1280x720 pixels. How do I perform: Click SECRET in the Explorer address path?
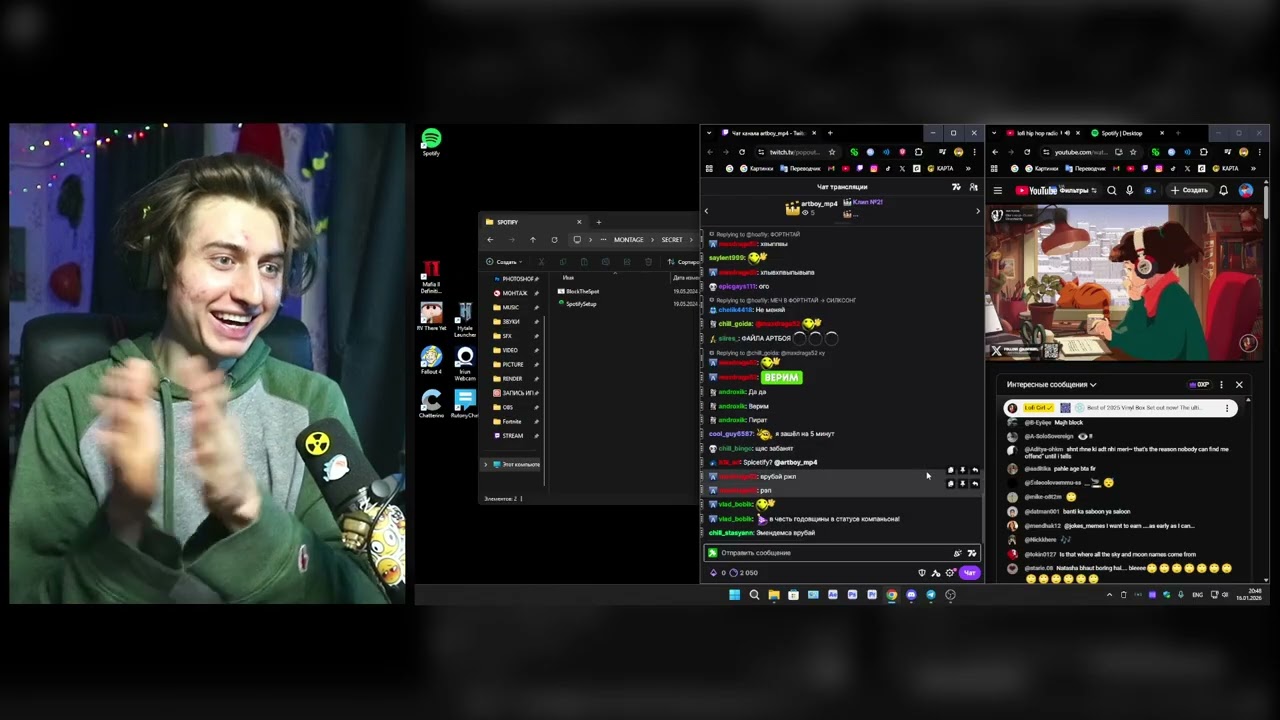click(x=672, y=240)
